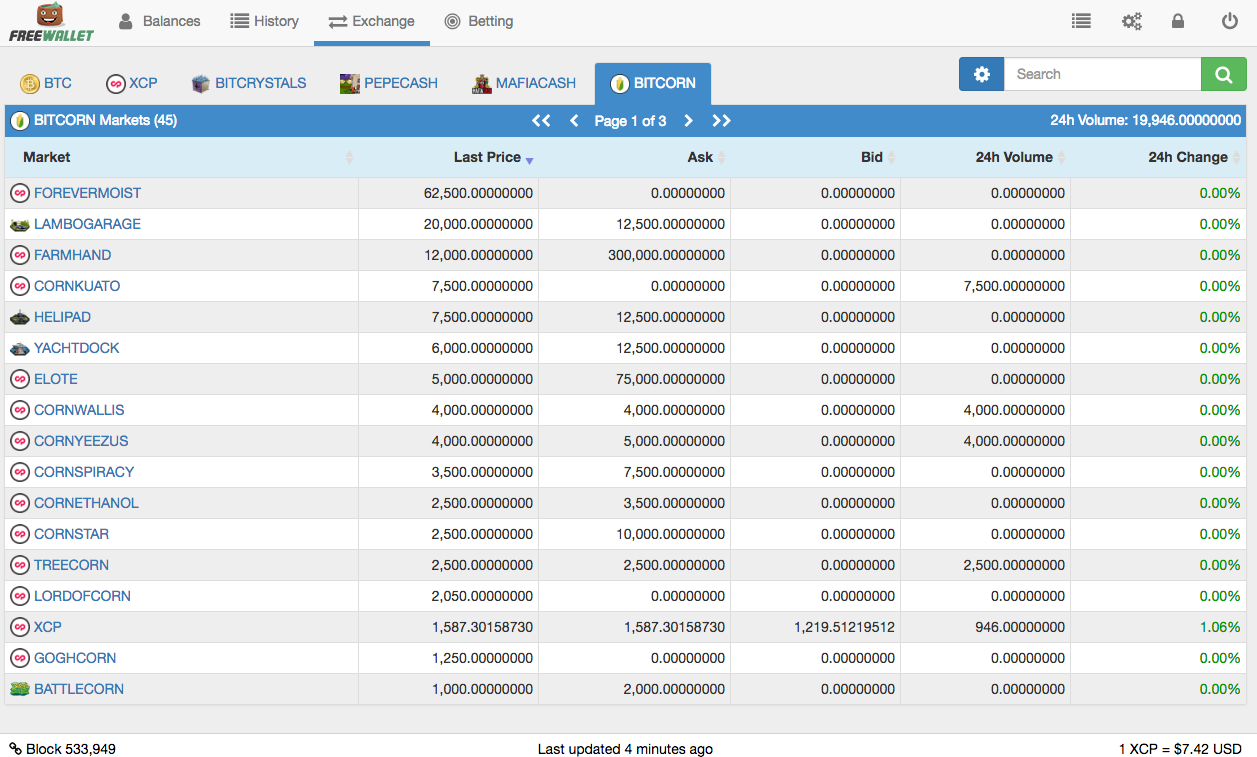Image resolution: width=1257 pixels, height=757 pixels.
Task: Sort by 24h Volume column
Action: pyautogui.click(x=985, y=157)
